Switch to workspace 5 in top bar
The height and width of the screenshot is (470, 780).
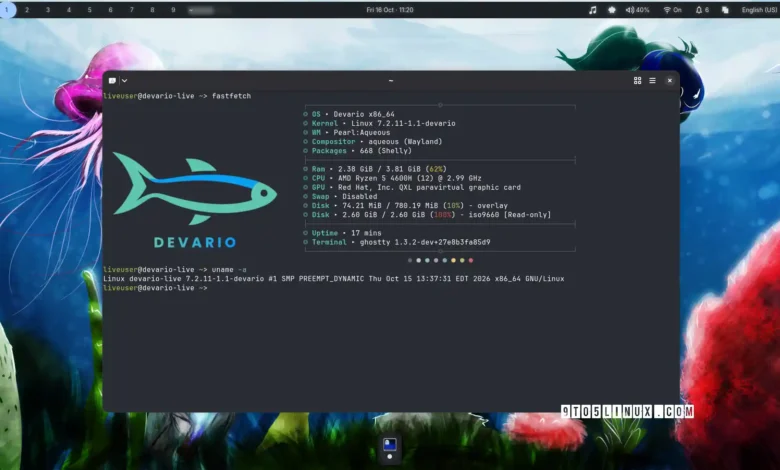click(90, 9)
